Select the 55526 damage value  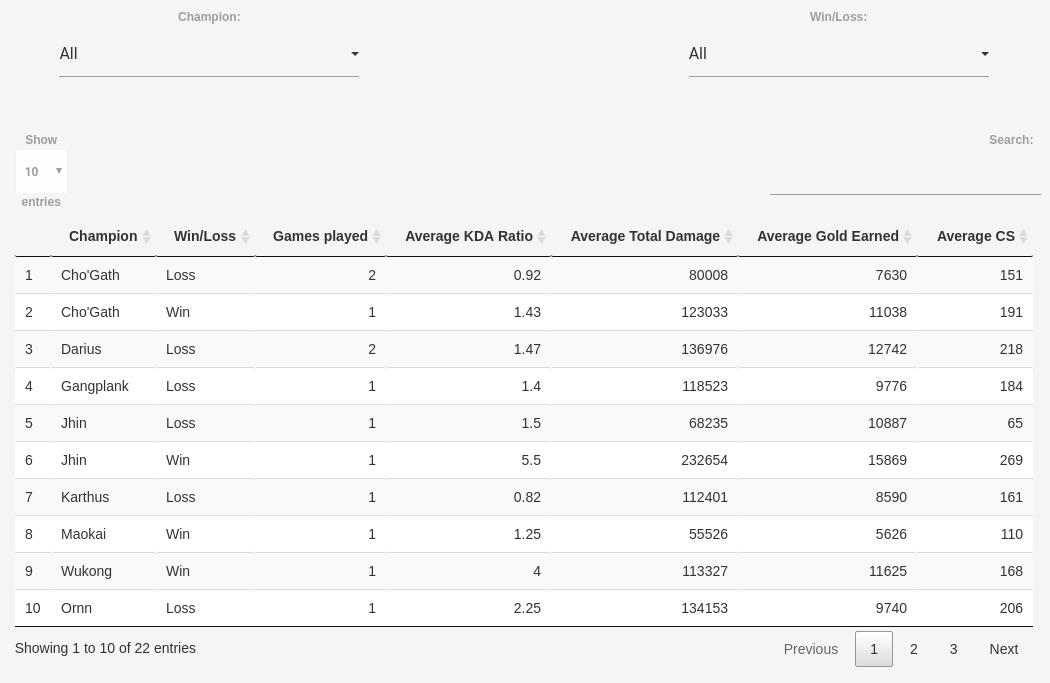pyautogui.click(x=708, y=534)
